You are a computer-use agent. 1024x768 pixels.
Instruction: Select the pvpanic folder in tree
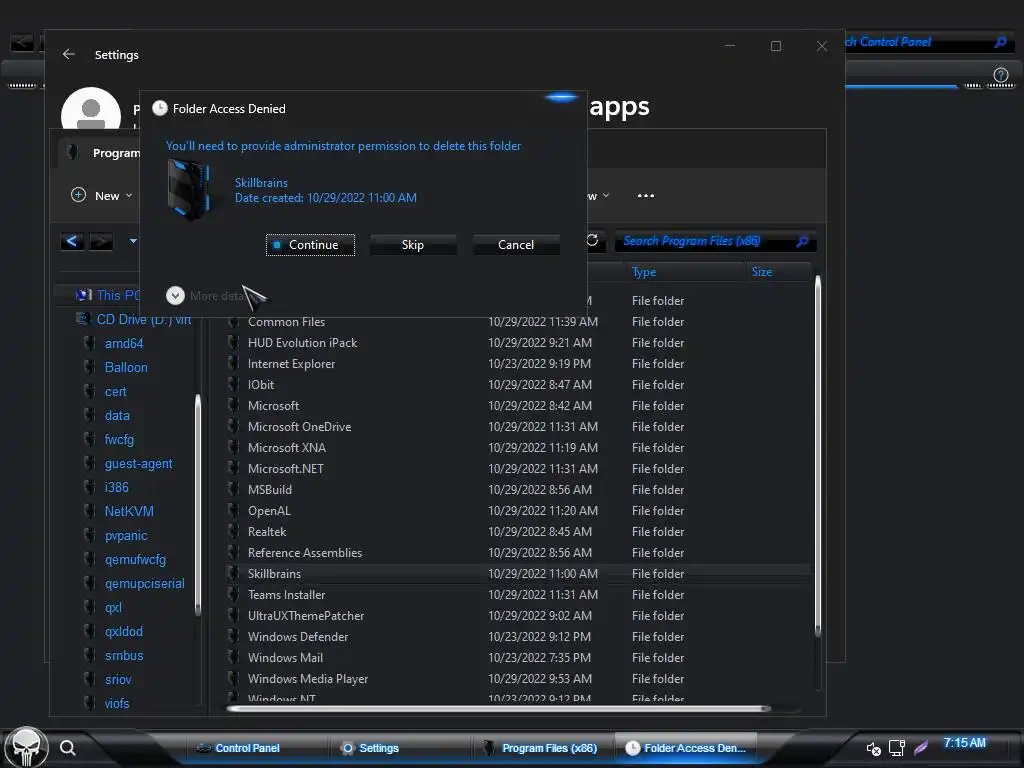click(x=126, y=536)
